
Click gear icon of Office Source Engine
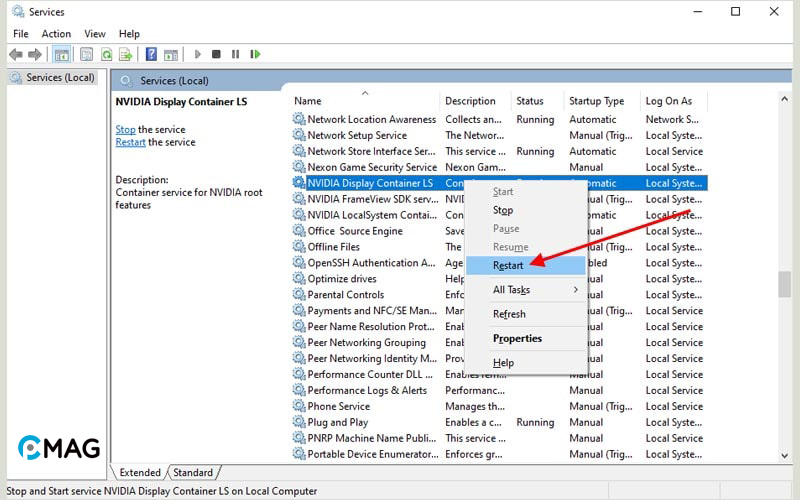coord(299,231)
